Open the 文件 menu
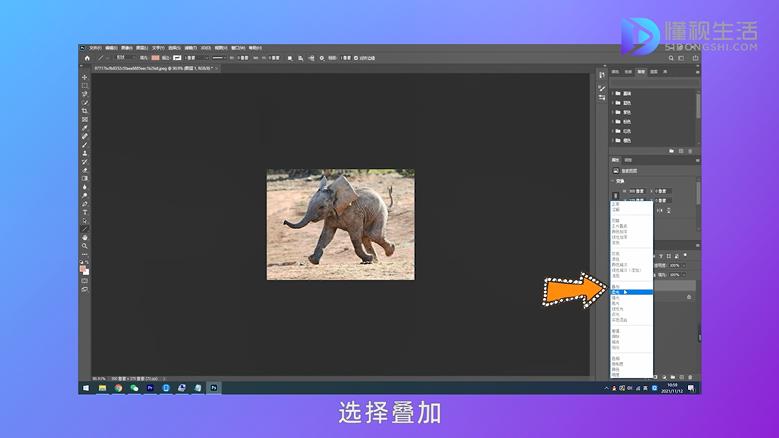779x438 pixels. (95, 48)
